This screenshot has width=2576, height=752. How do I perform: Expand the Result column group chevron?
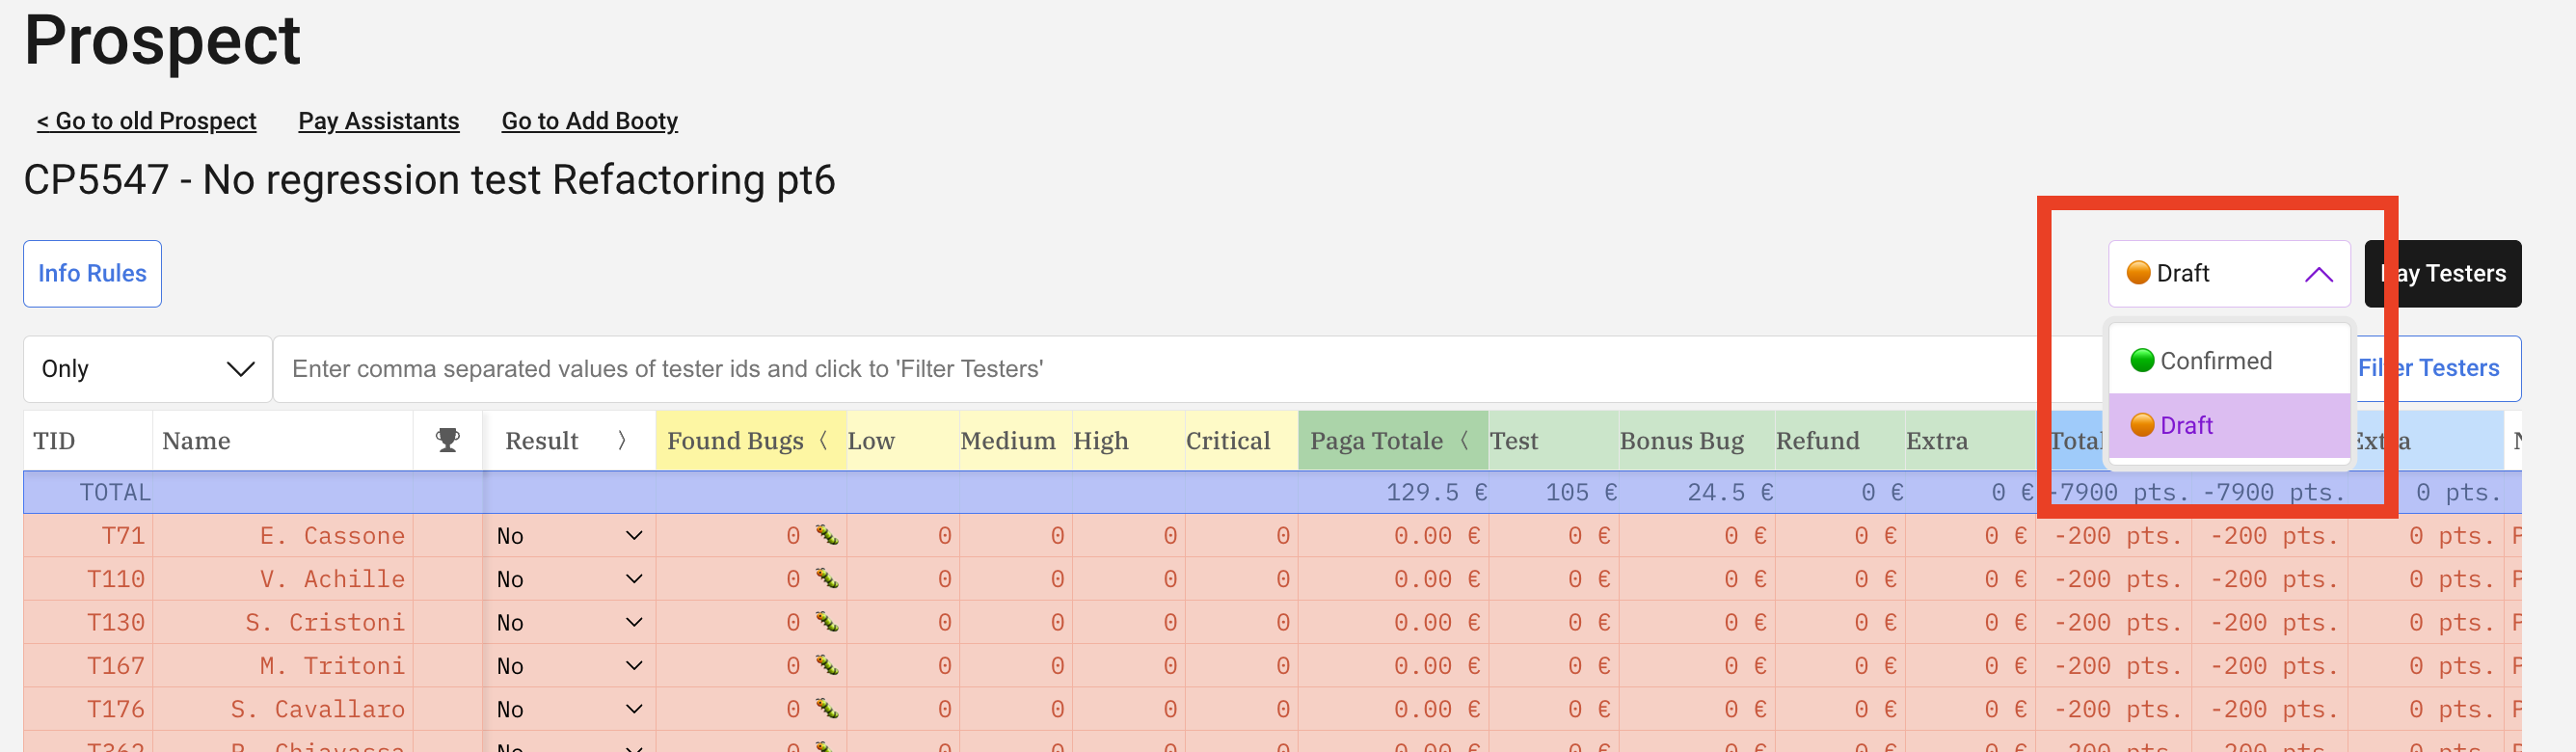click(622, 440)
